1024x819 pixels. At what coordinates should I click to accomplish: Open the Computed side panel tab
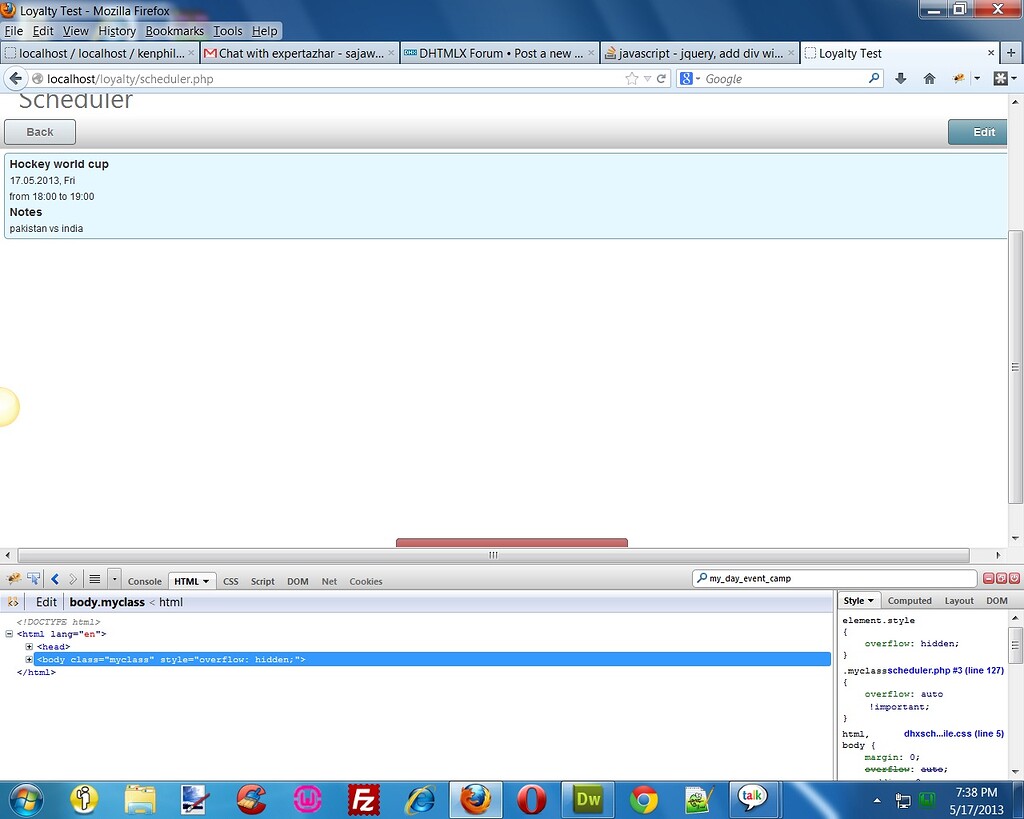click(909, 601)
